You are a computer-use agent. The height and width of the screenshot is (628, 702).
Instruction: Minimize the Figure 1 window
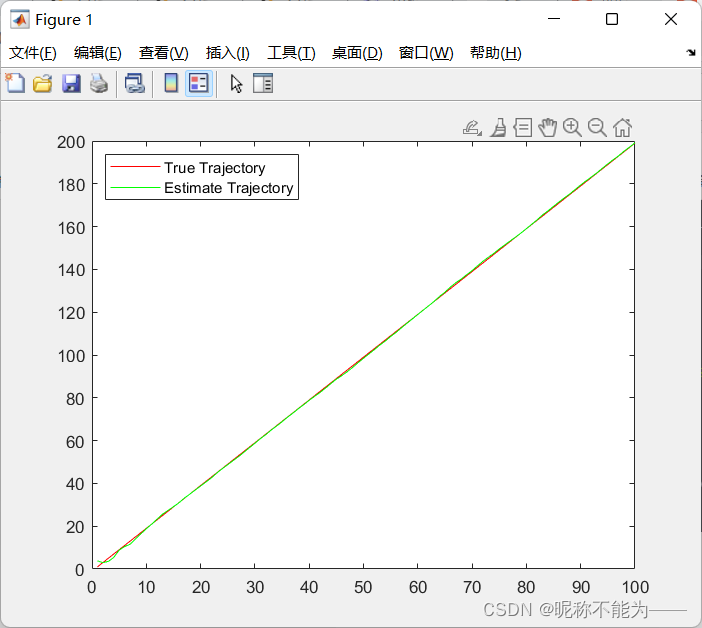554,19
